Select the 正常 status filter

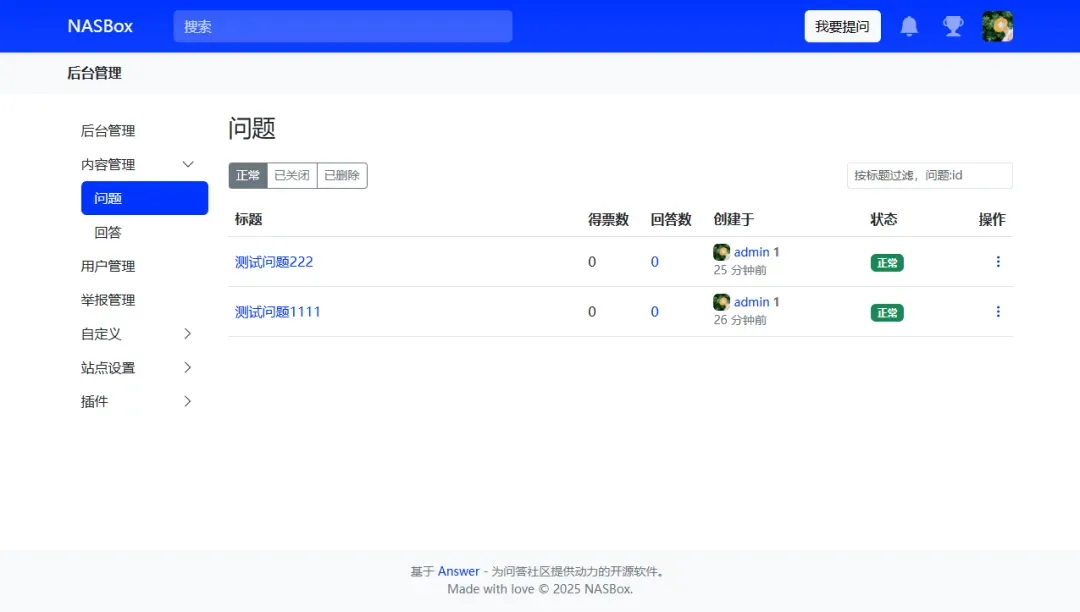click(x=247, y=176)
